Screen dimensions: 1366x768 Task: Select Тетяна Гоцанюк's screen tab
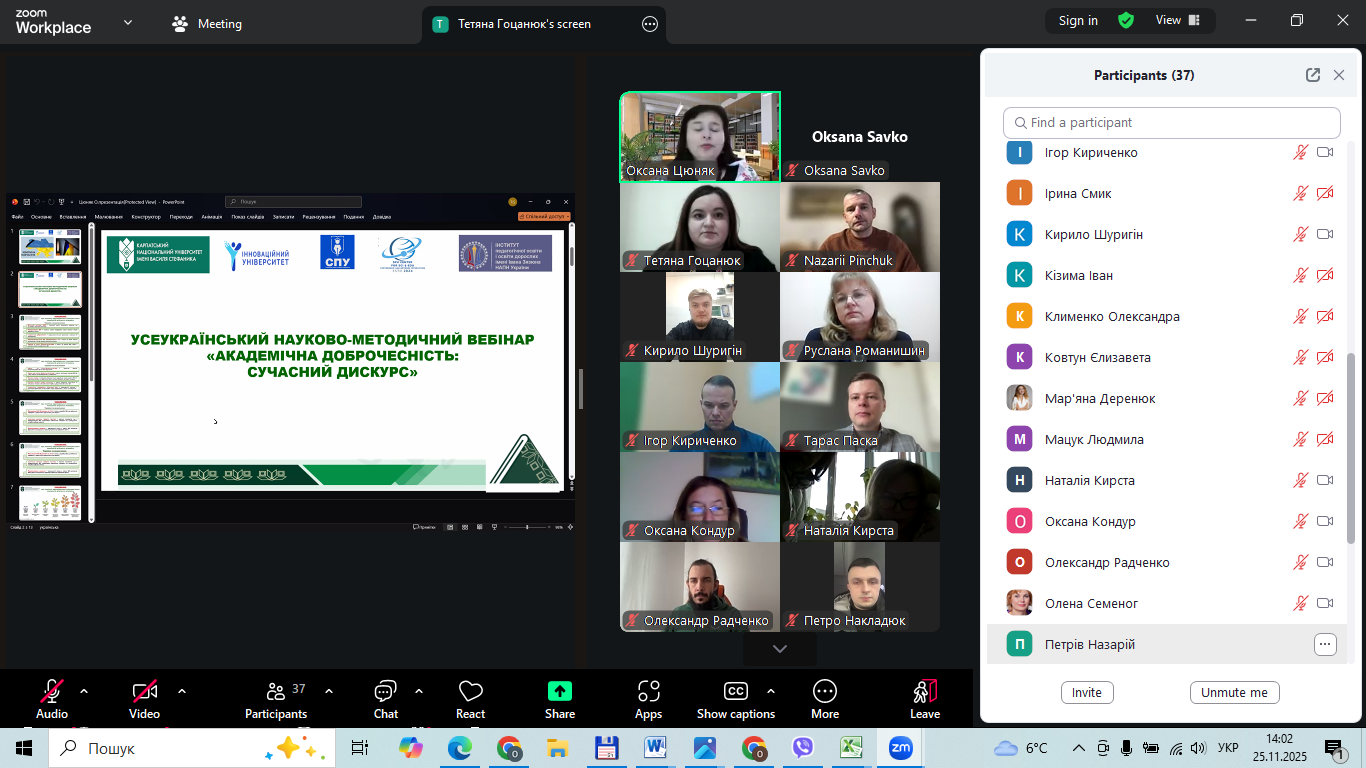click(x=524, y=24)
